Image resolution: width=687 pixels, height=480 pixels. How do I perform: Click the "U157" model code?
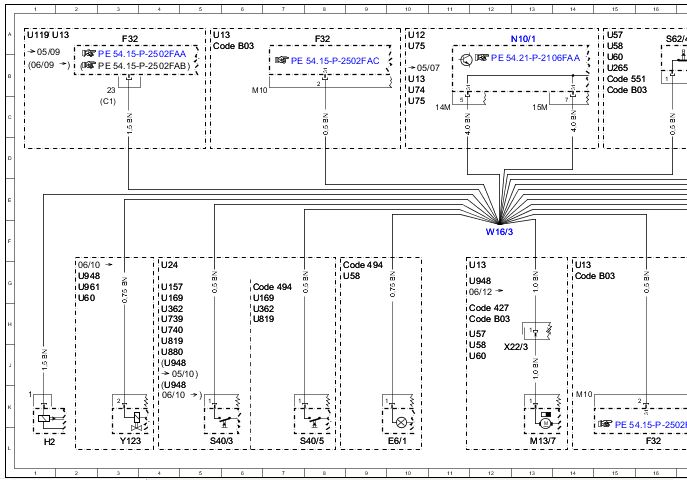tap(172, 287)
